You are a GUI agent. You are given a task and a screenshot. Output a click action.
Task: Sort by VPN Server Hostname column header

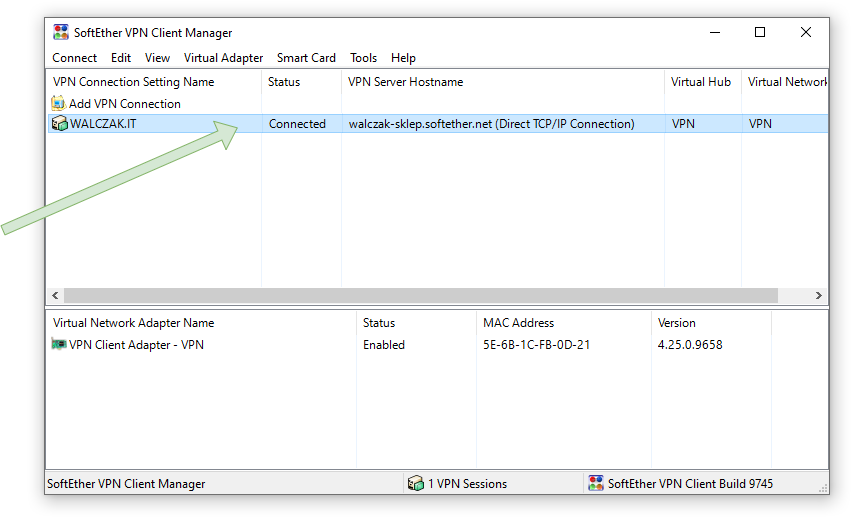click(405, 82)
